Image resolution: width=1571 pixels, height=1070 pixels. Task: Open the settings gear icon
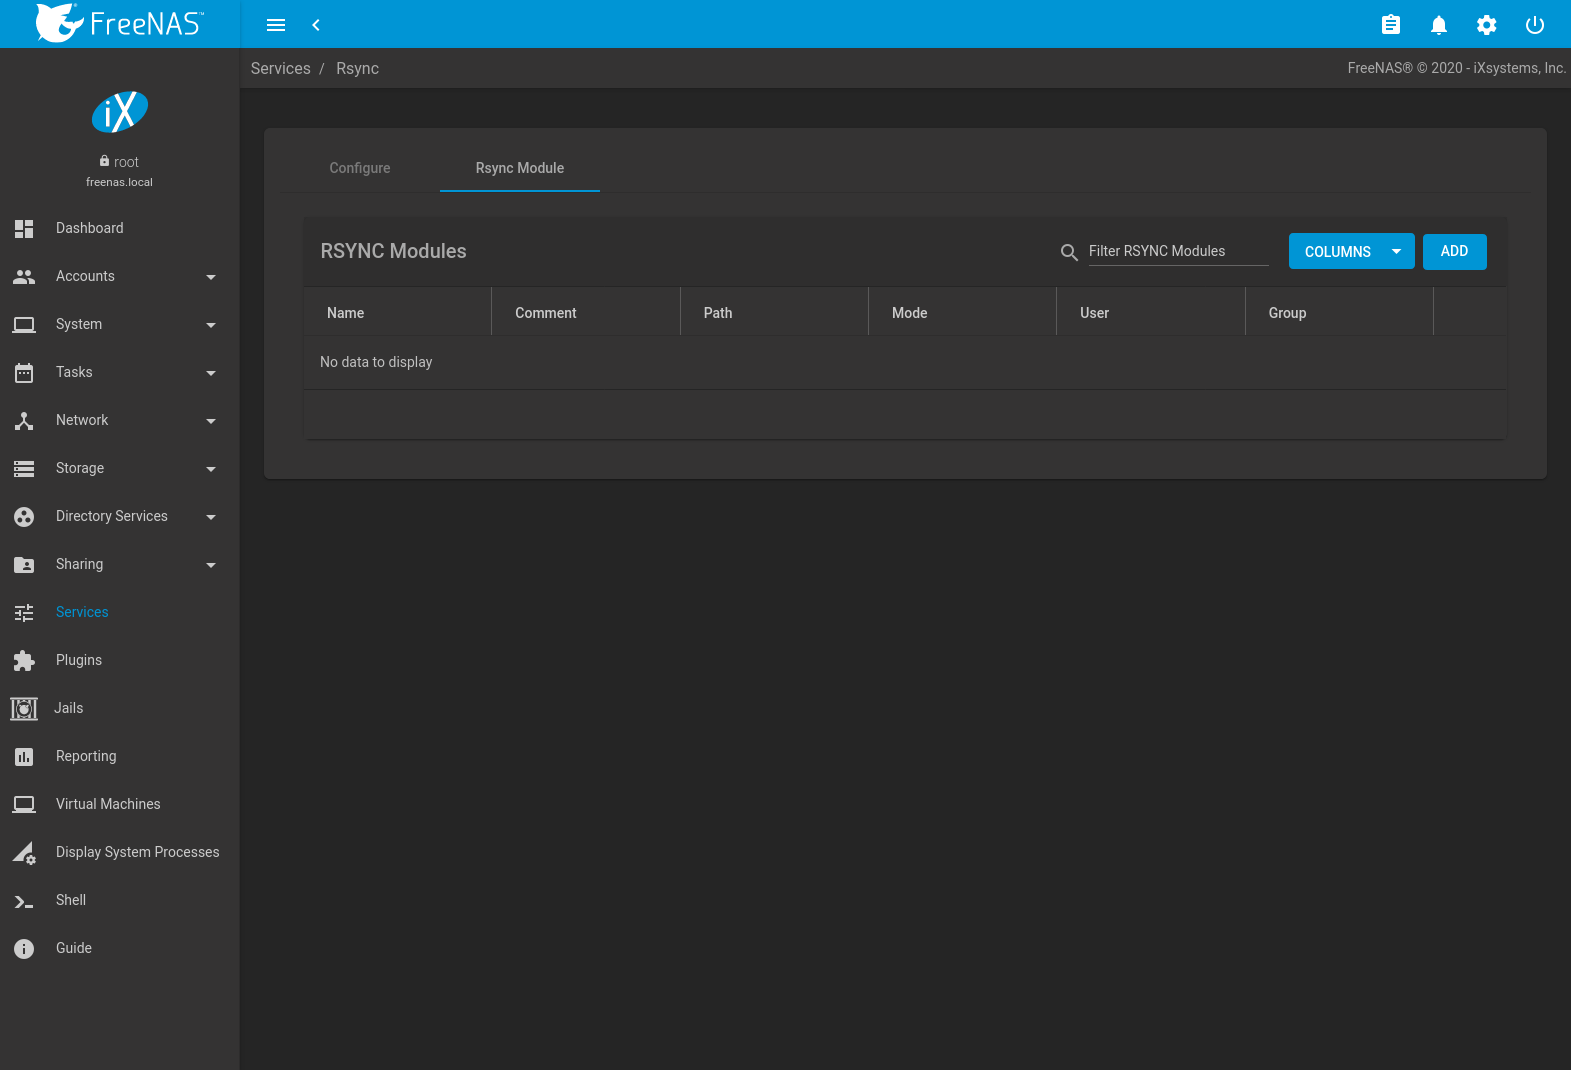1486,25
